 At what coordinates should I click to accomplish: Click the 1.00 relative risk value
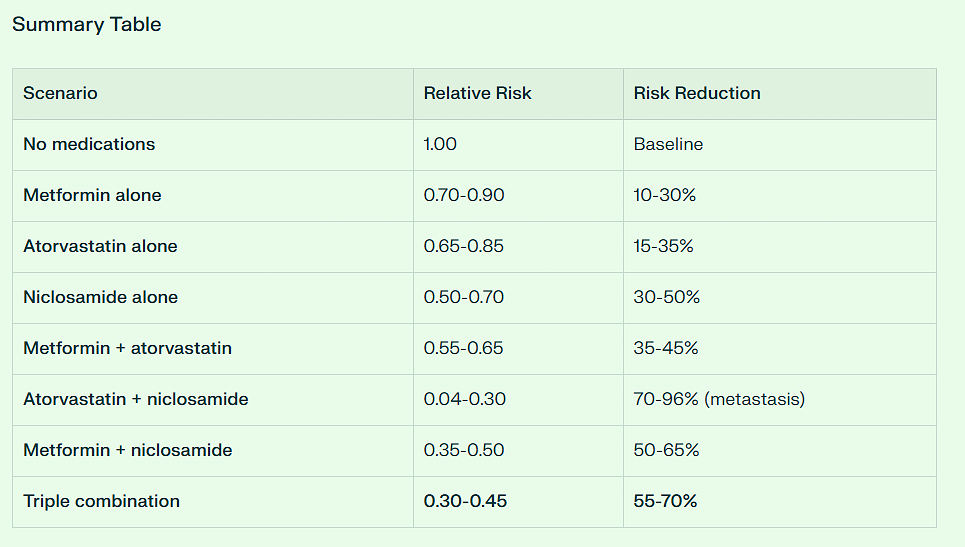click(x=440, y=144)
